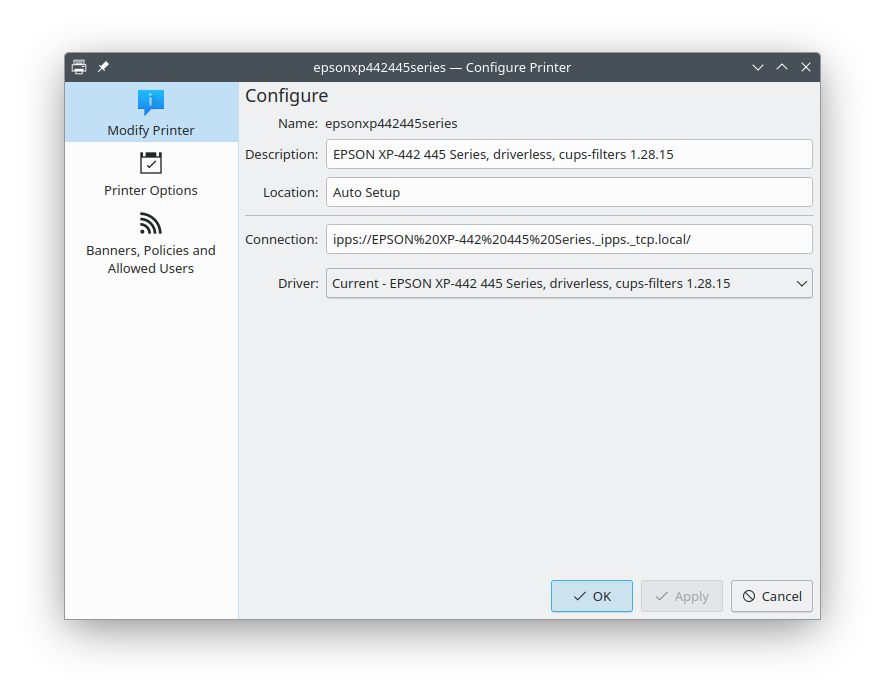Select the "Modify Printer" text label
This screenshot has width=885, height=696.
151,130
